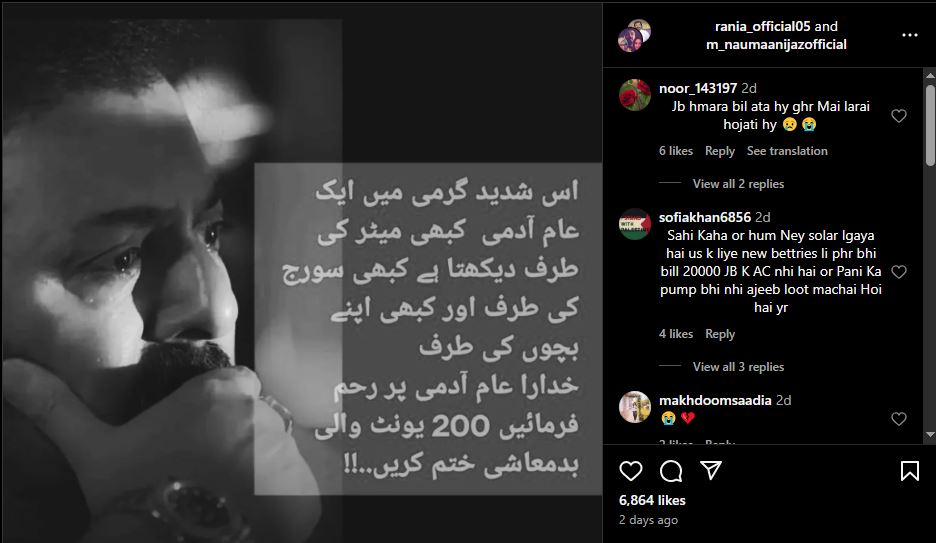Show translation of noor_143197's comment
The image size is (936, 543).
(787, 151)
